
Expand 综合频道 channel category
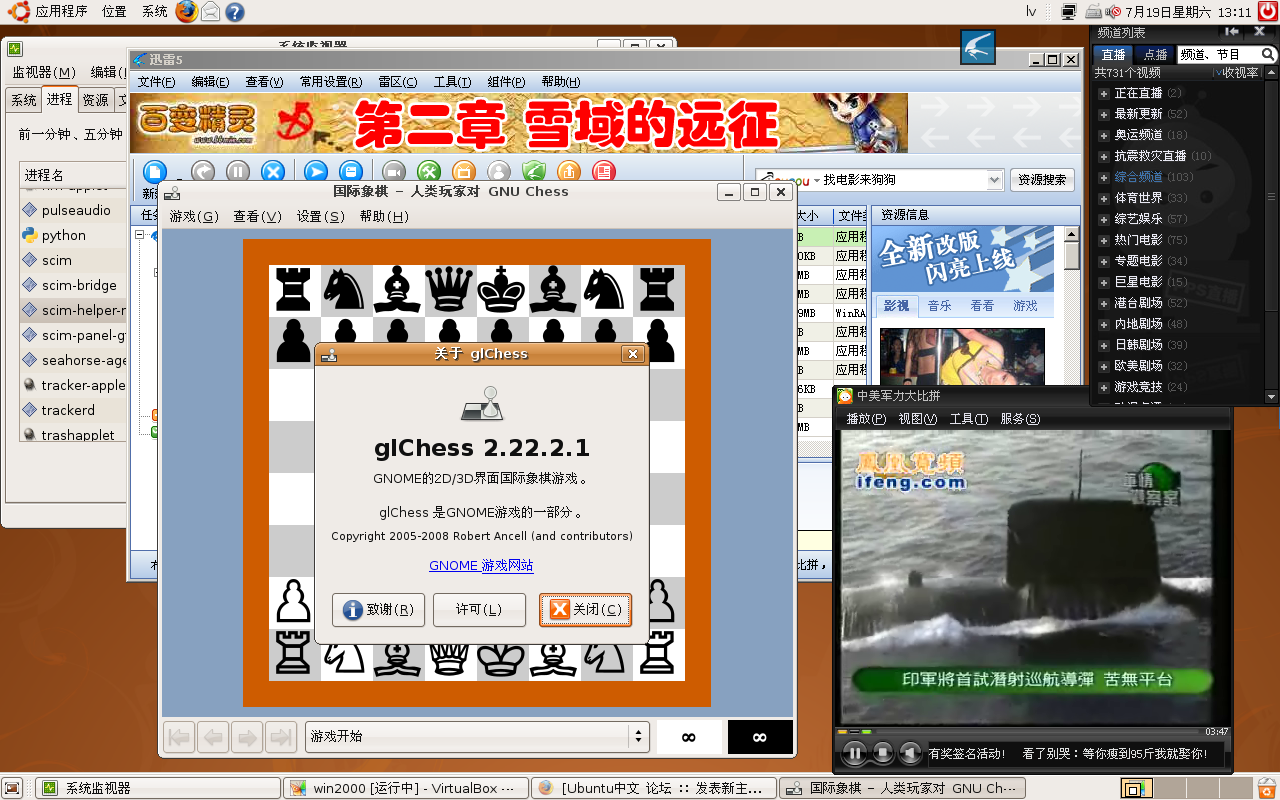pos(1104,177)
